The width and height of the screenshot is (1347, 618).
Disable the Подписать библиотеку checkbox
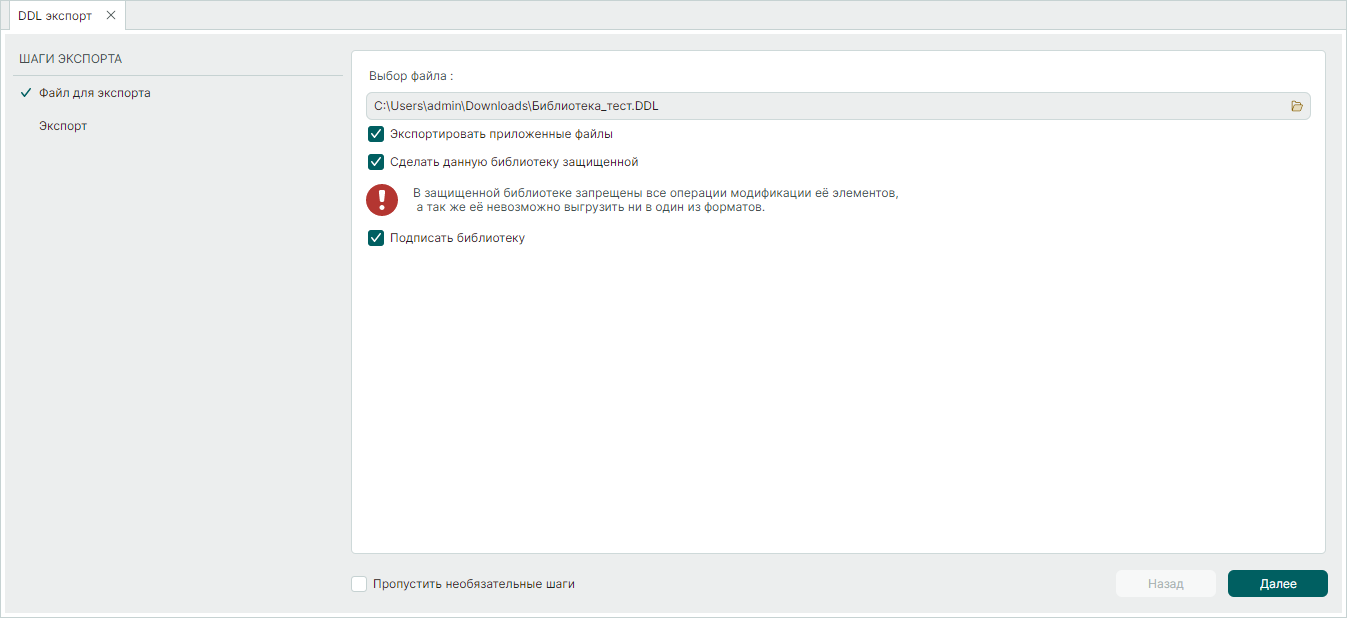point(376,238)
